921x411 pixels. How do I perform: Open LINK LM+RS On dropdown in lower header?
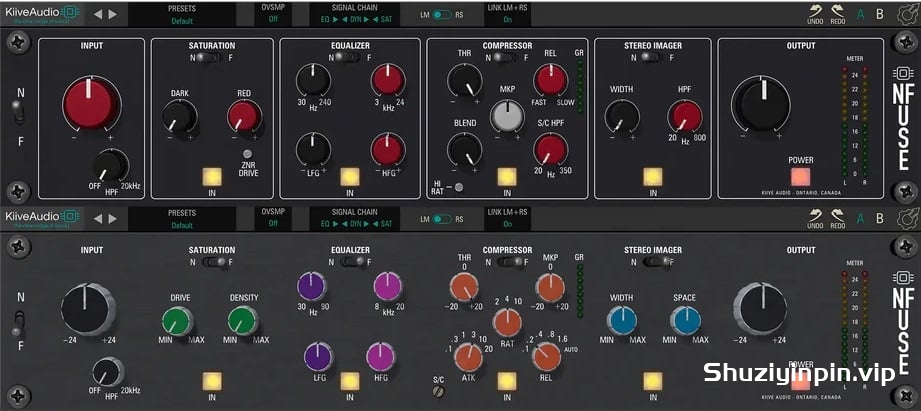[507, 218]
